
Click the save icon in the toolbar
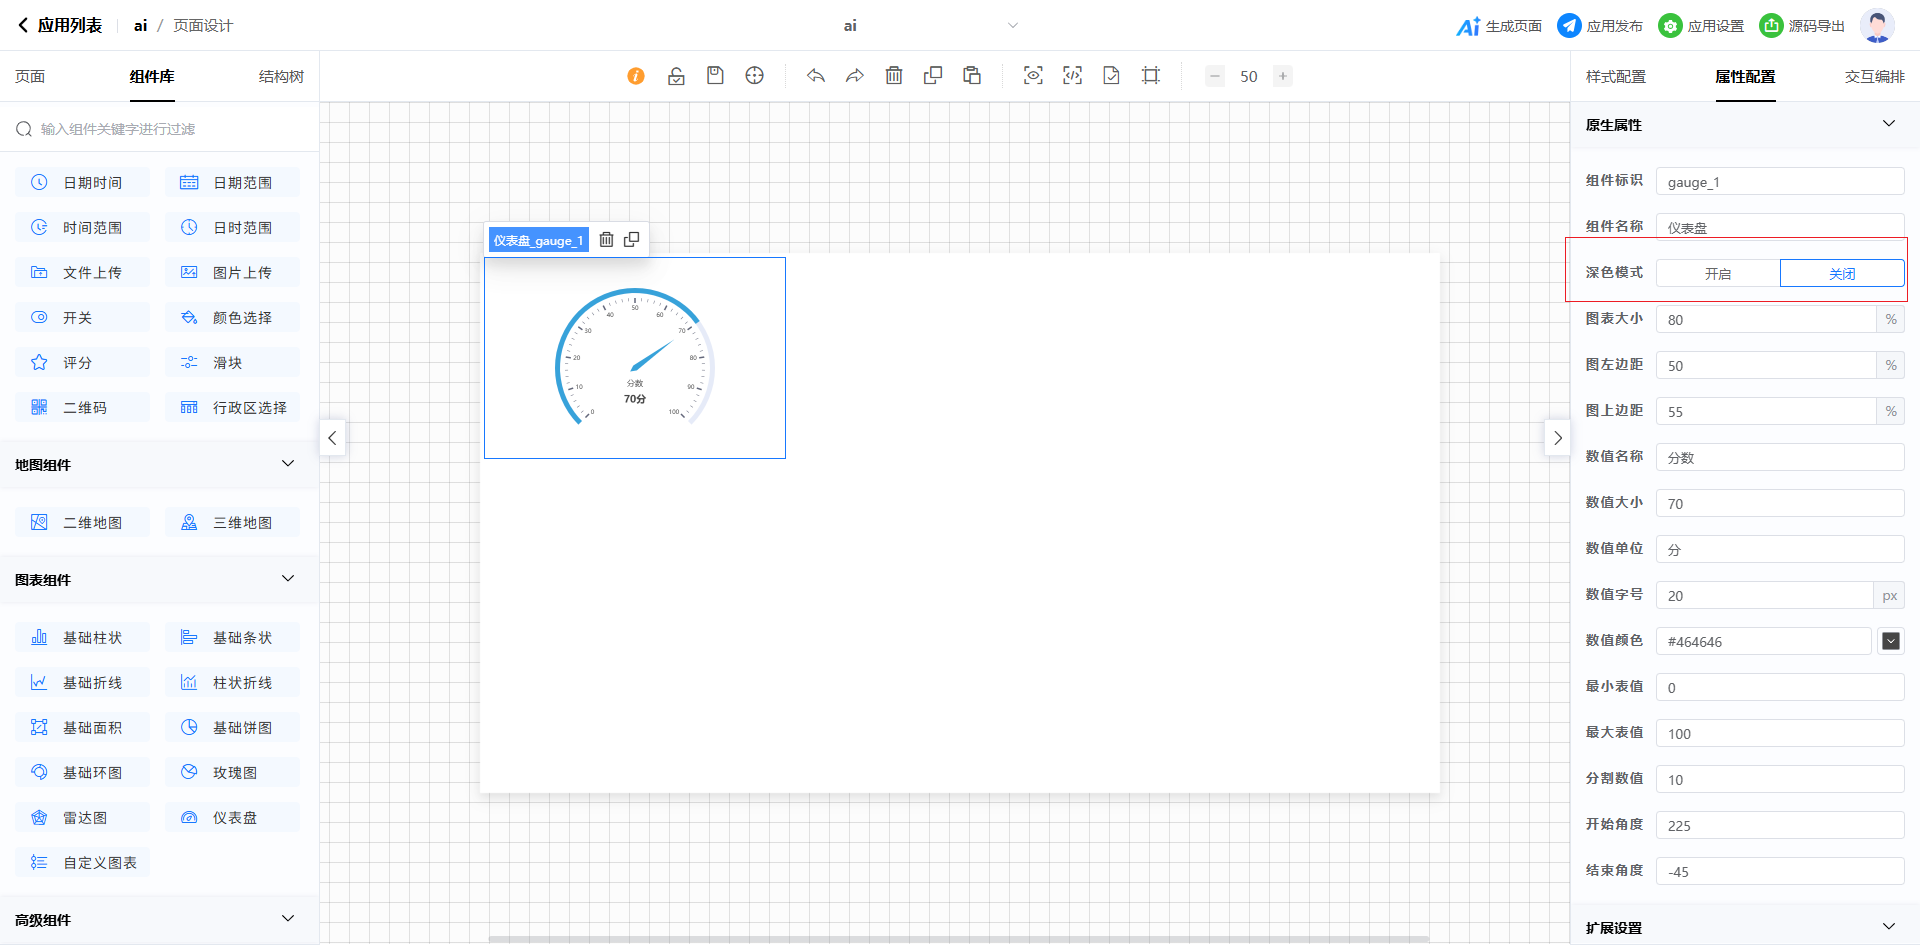coord(715,76)
